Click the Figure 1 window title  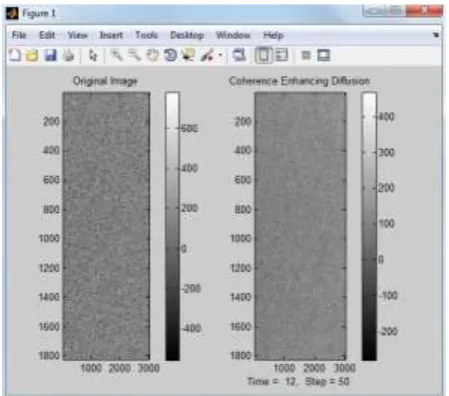tap(39, 14)
